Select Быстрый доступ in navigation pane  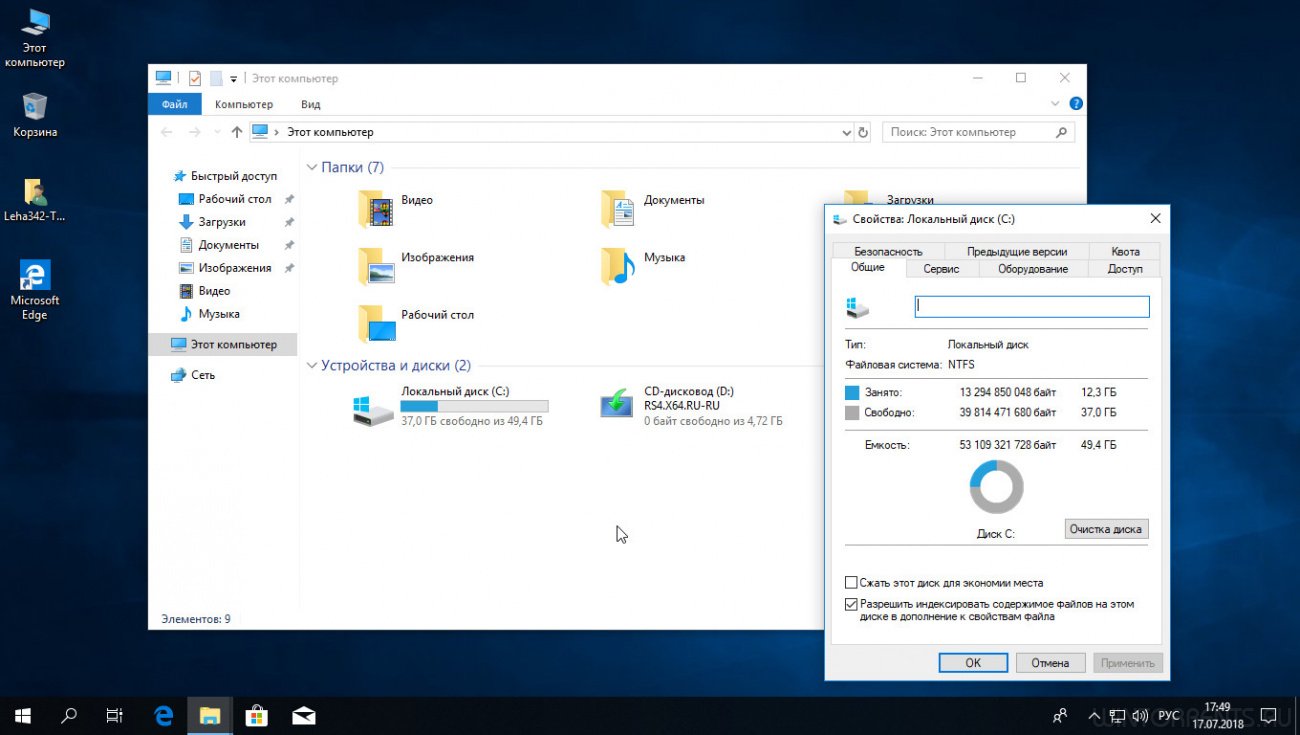[224, 176]
